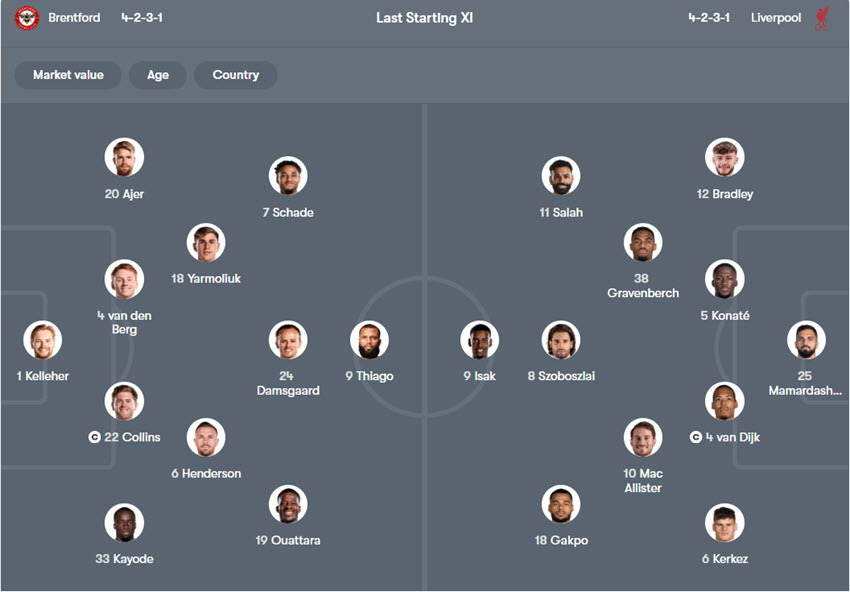Image resolution: width=850 pixels, height=592 pixels.
Task: Open the Brentford team link
Action: (x=74, y=18)
